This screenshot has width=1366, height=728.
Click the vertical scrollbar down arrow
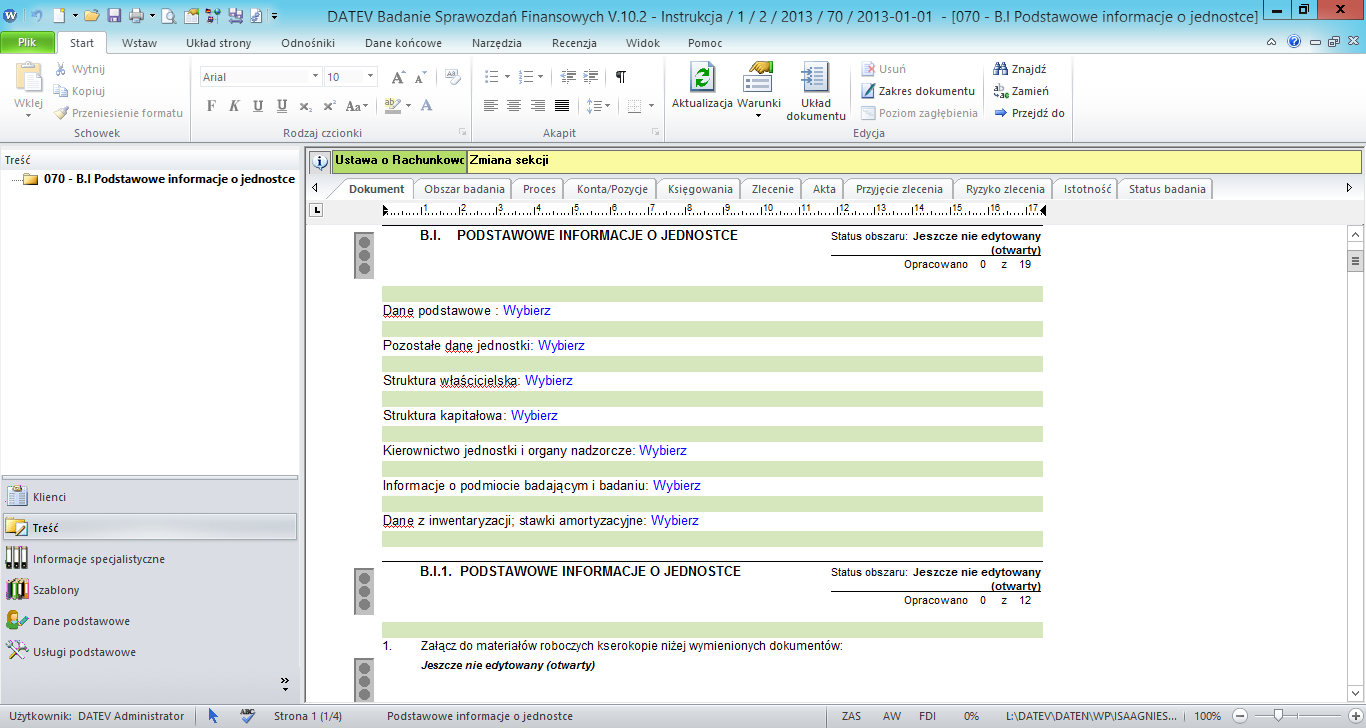(1356, 694)
